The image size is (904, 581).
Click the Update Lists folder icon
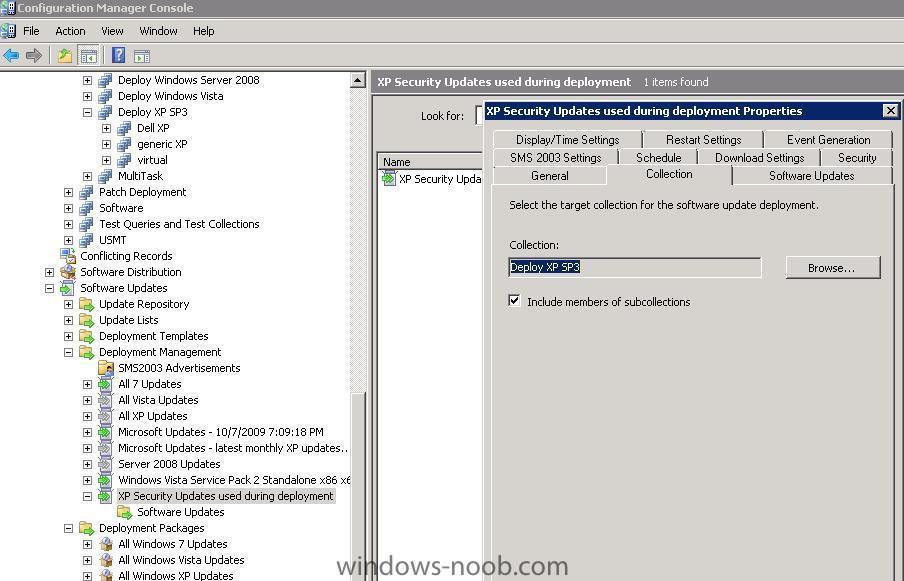86,320
